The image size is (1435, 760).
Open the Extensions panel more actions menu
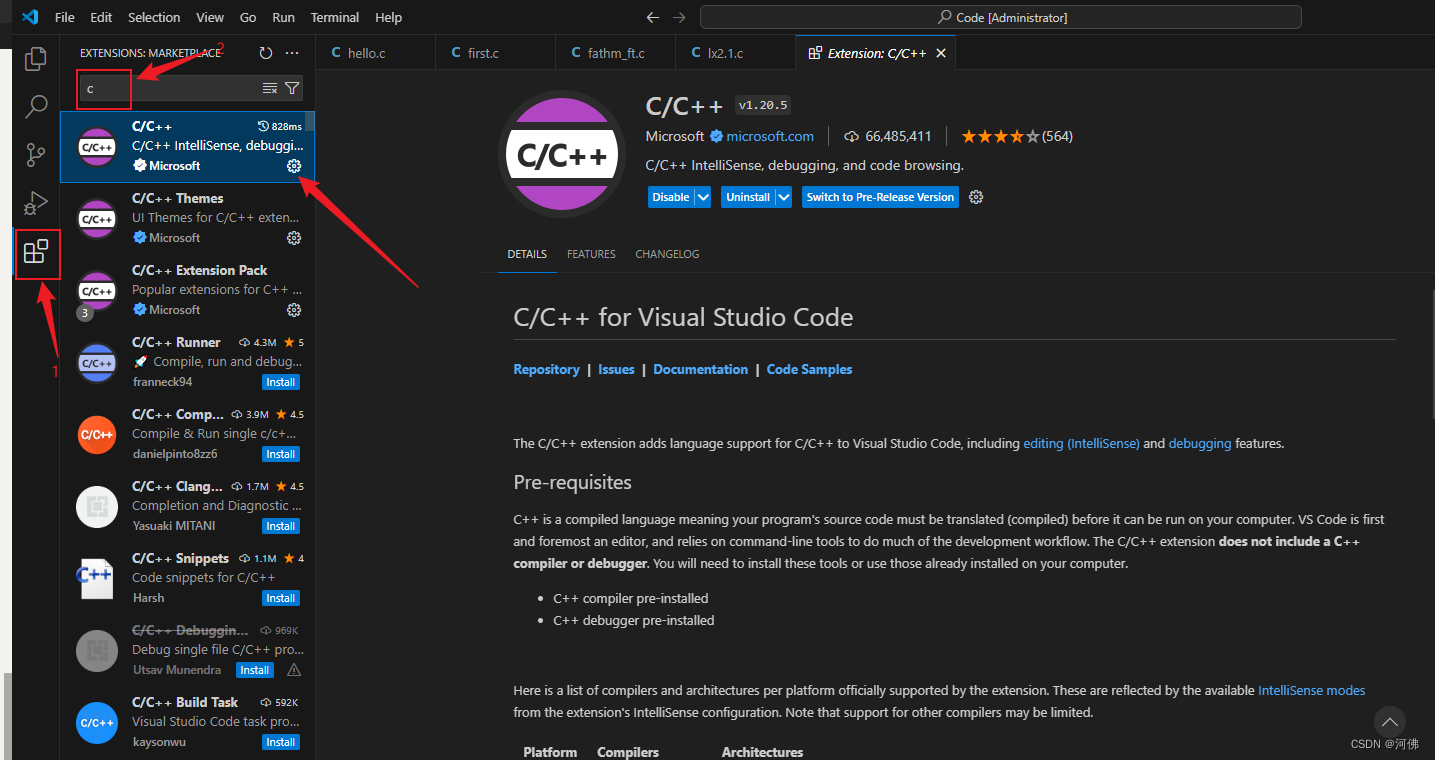click(x=292, y=53)
